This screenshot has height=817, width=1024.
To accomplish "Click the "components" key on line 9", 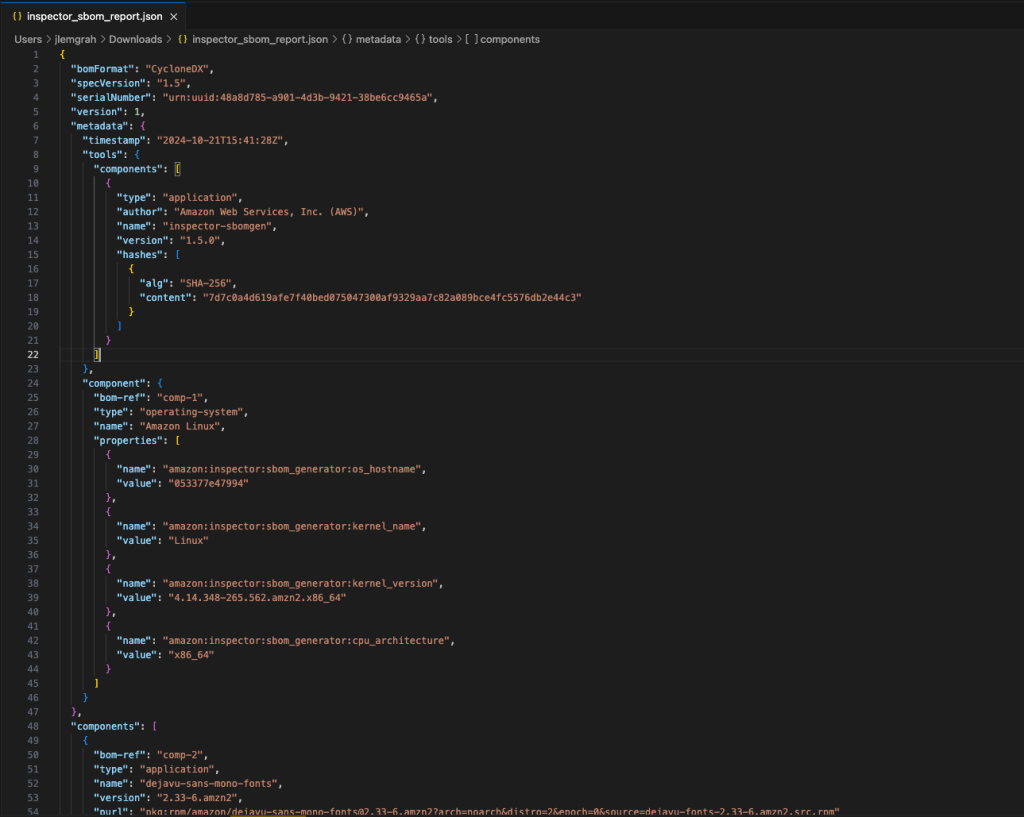I will point(128,169).
